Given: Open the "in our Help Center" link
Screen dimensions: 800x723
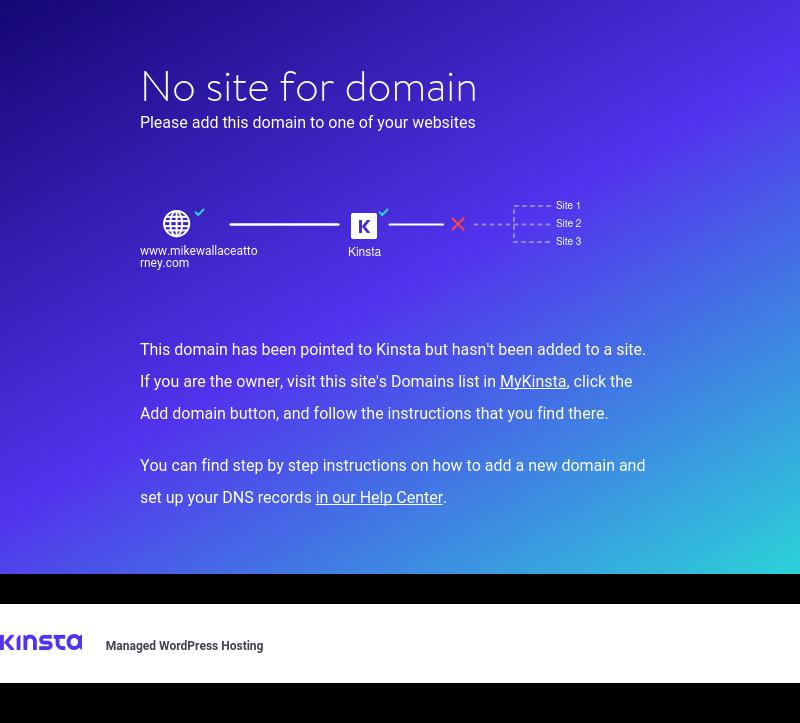Looking at the screenshot, I should click(379, 498).
